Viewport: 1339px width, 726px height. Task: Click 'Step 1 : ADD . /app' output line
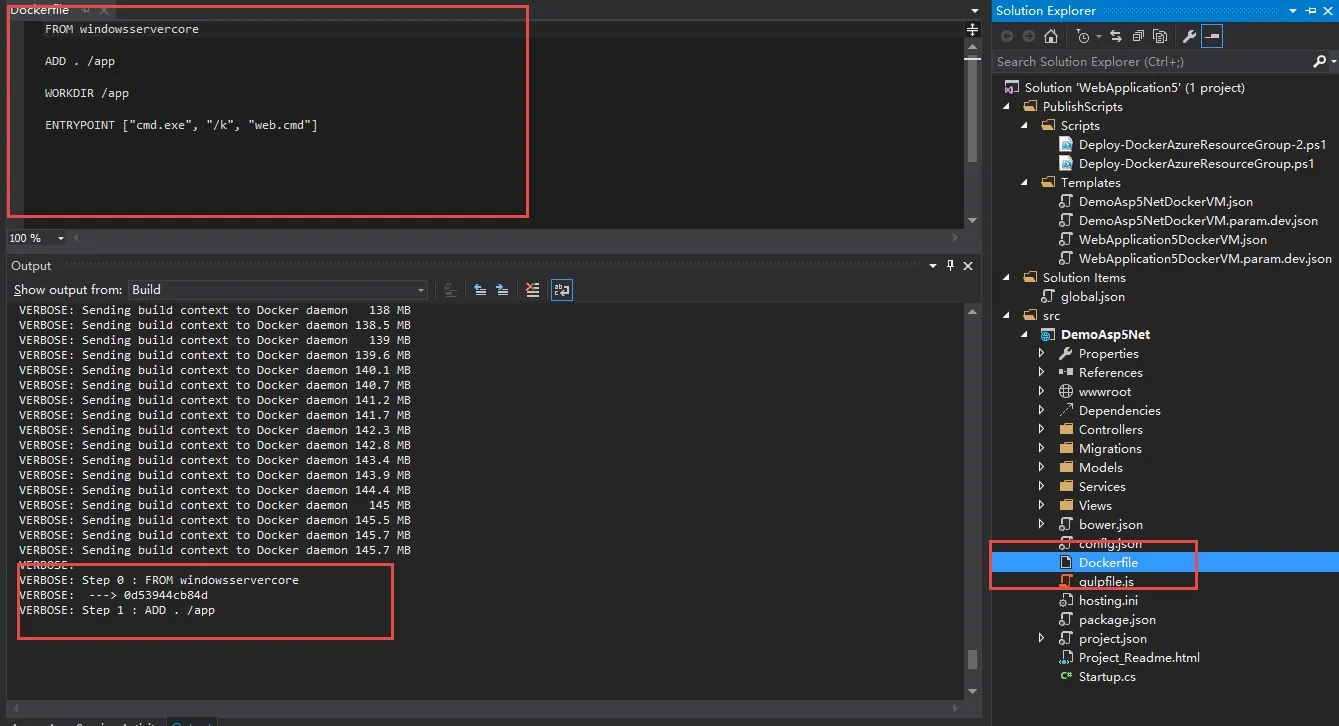coord(148,610)
